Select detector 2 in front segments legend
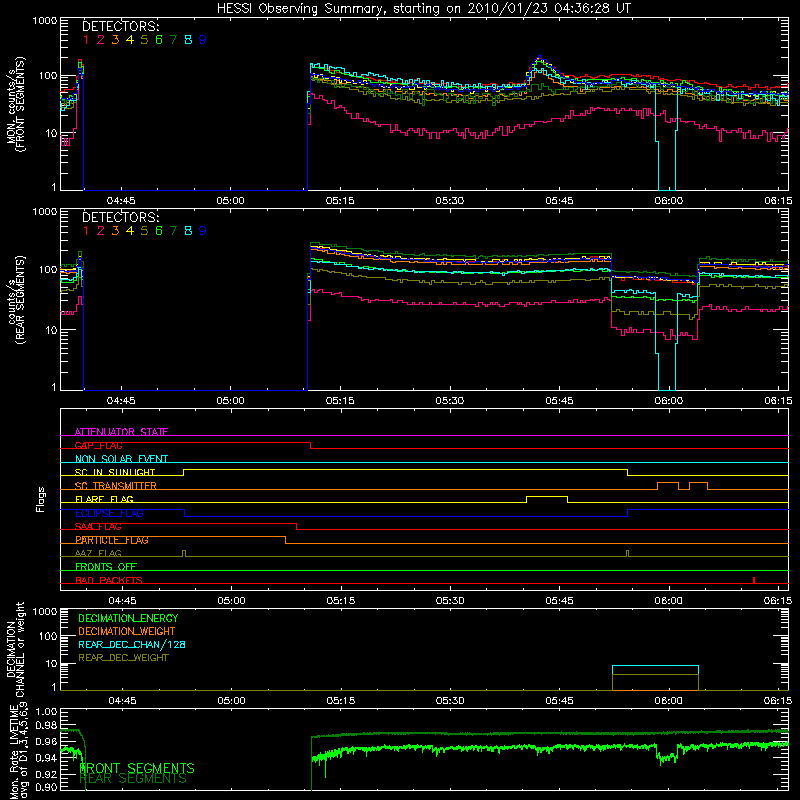 [x=101, y=40]
